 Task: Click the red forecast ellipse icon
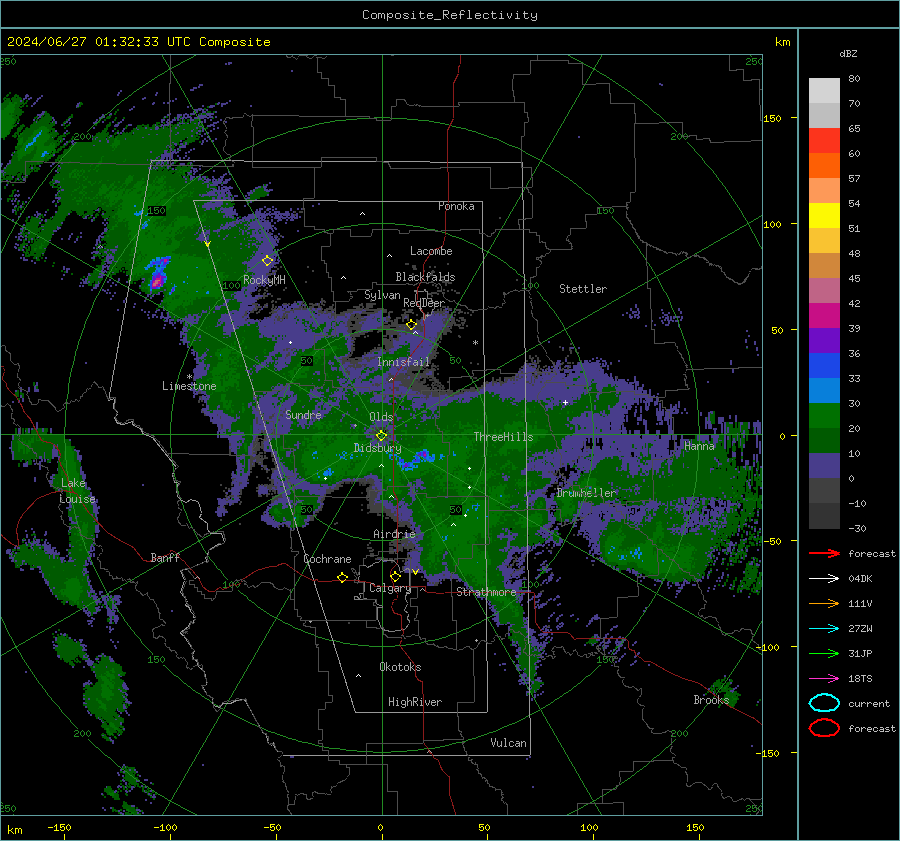coord(824,728)
